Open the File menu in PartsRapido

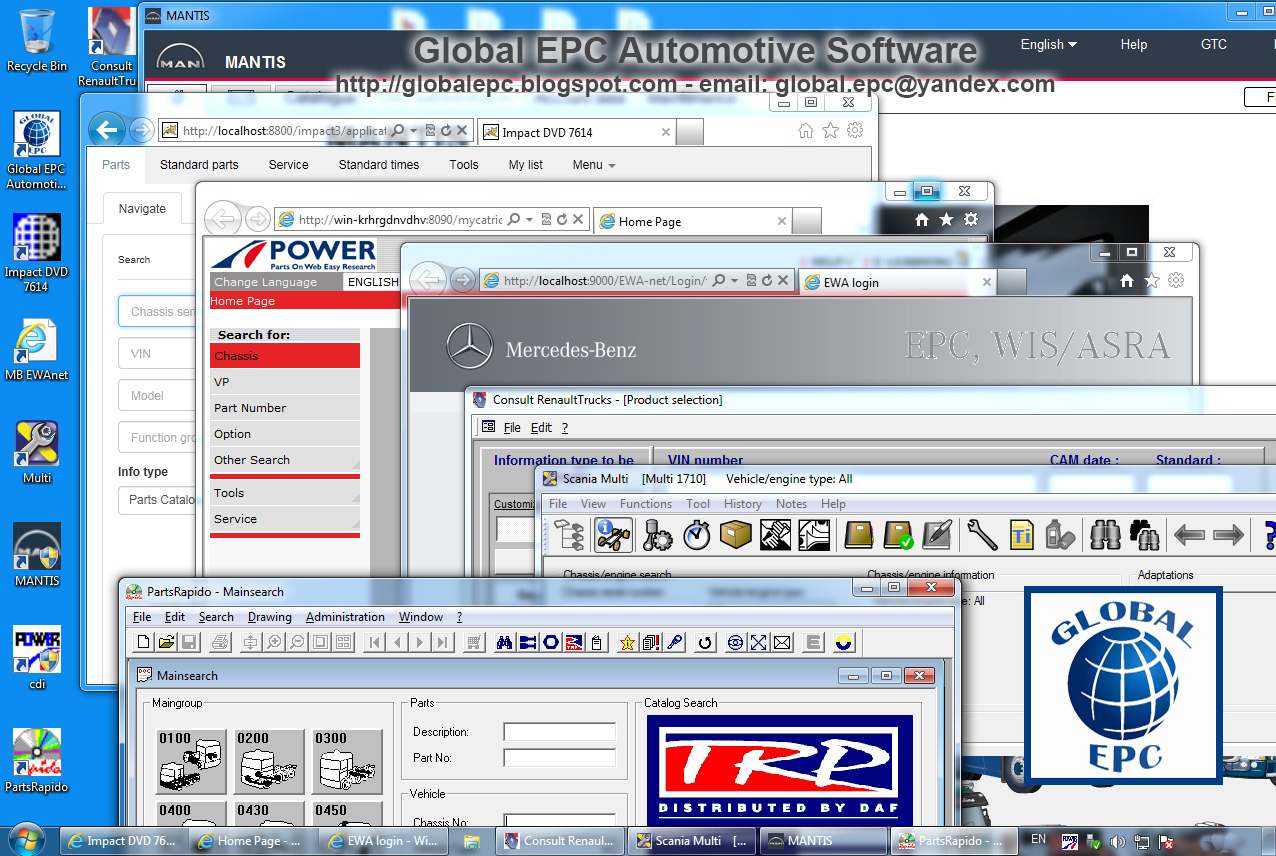[x=142, y=617]
